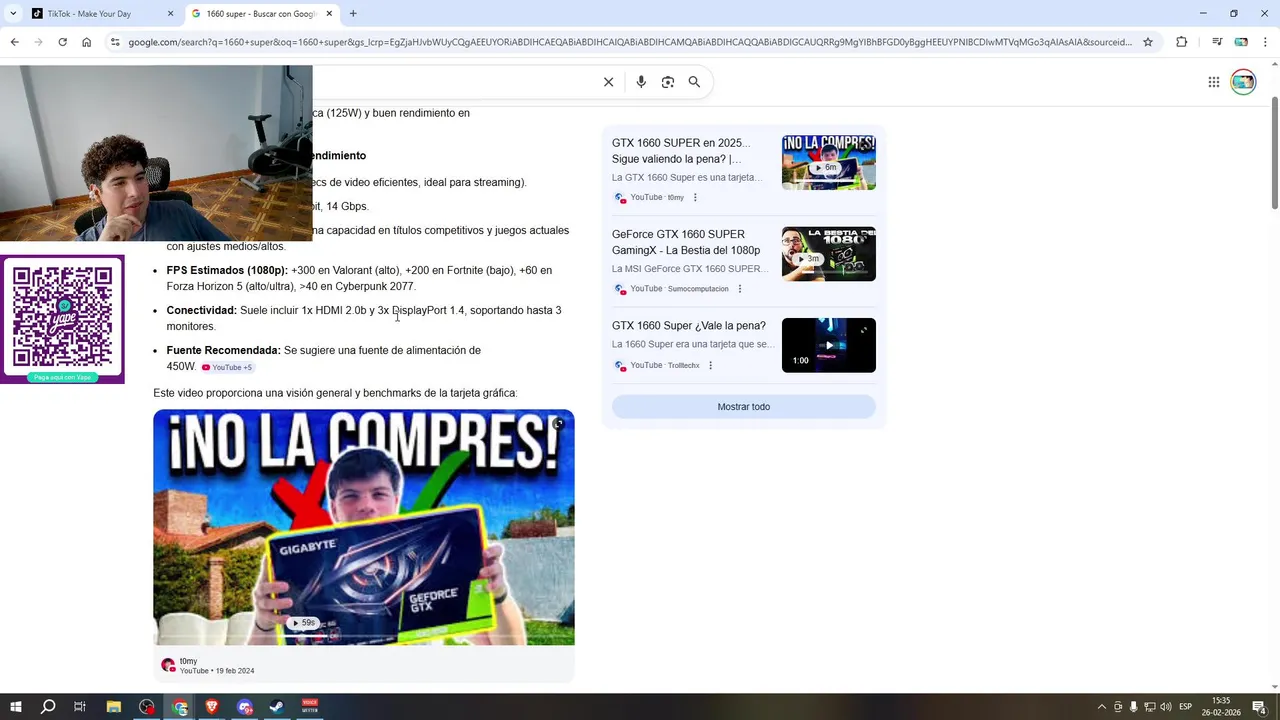Bookmark this page with the star icon
This screenshot has width=1280, height=720.
click(x=1148, y=42)
